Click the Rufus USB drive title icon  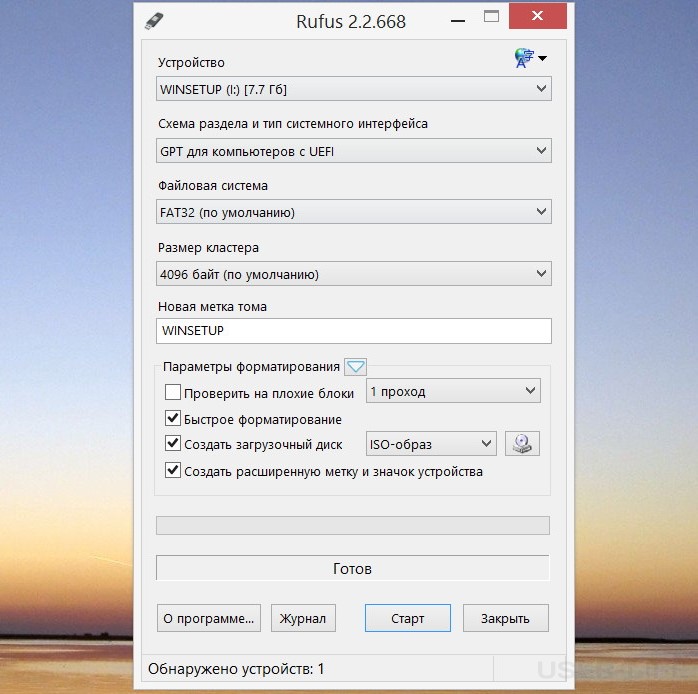(x=154, y=21)
